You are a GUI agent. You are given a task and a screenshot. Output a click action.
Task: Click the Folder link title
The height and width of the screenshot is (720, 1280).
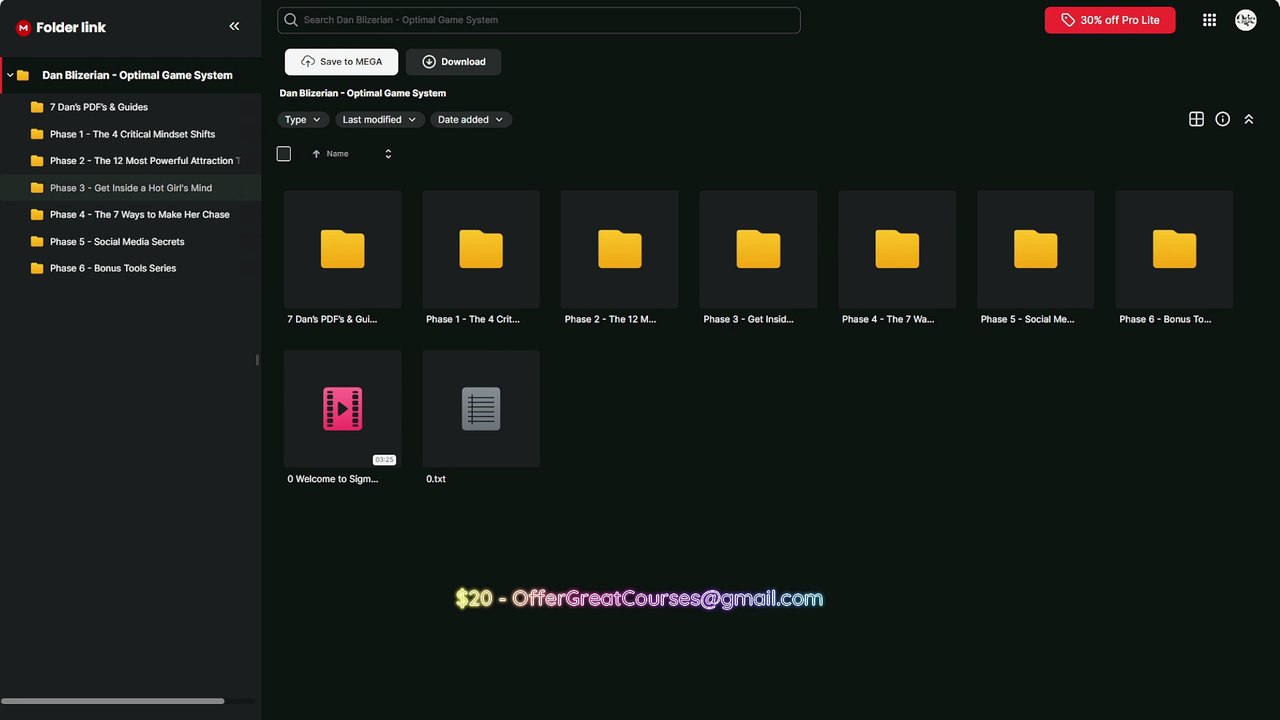pos(71,28)
